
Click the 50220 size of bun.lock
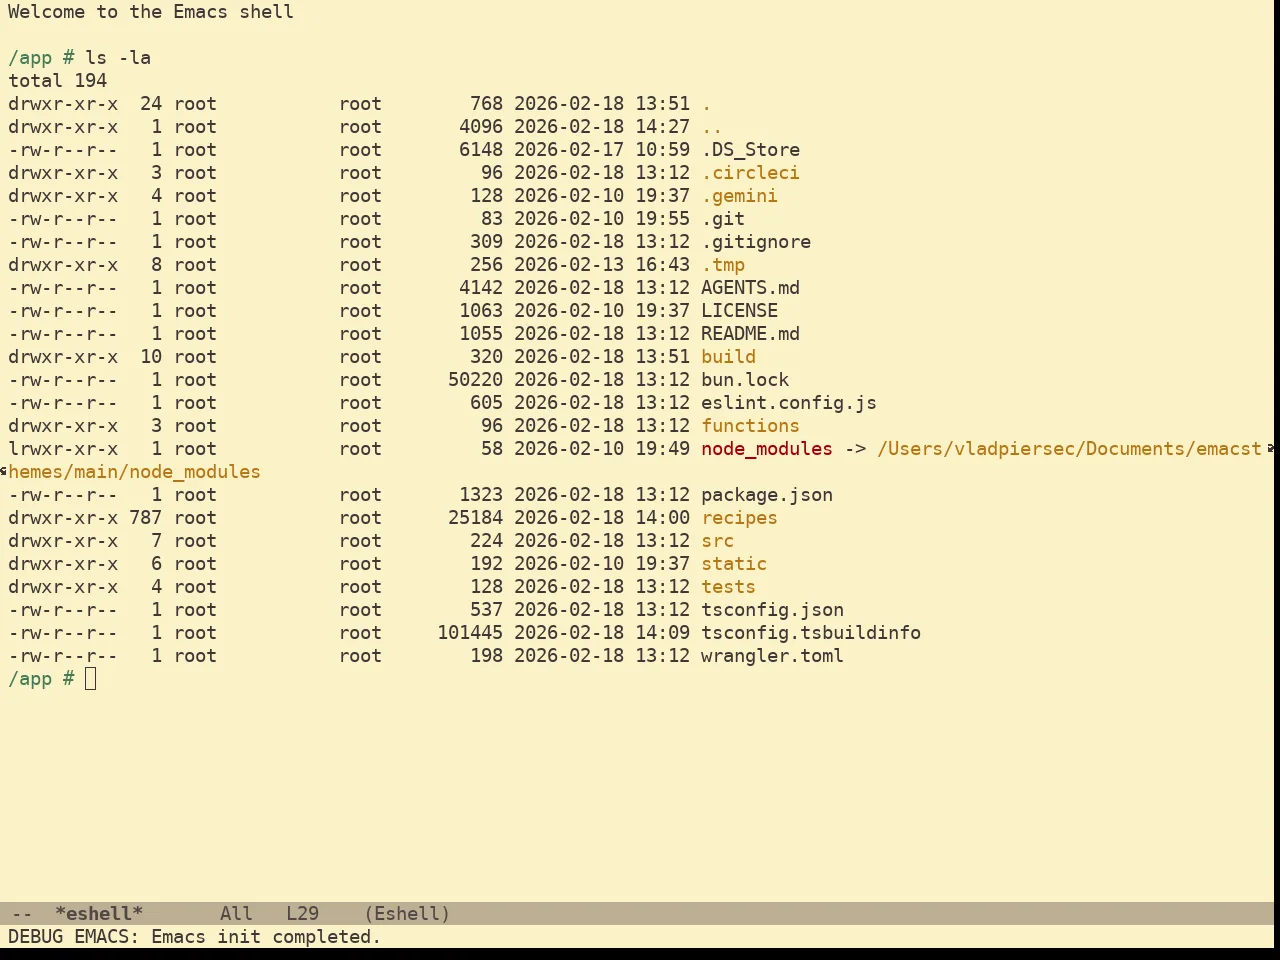coord(475,380)
